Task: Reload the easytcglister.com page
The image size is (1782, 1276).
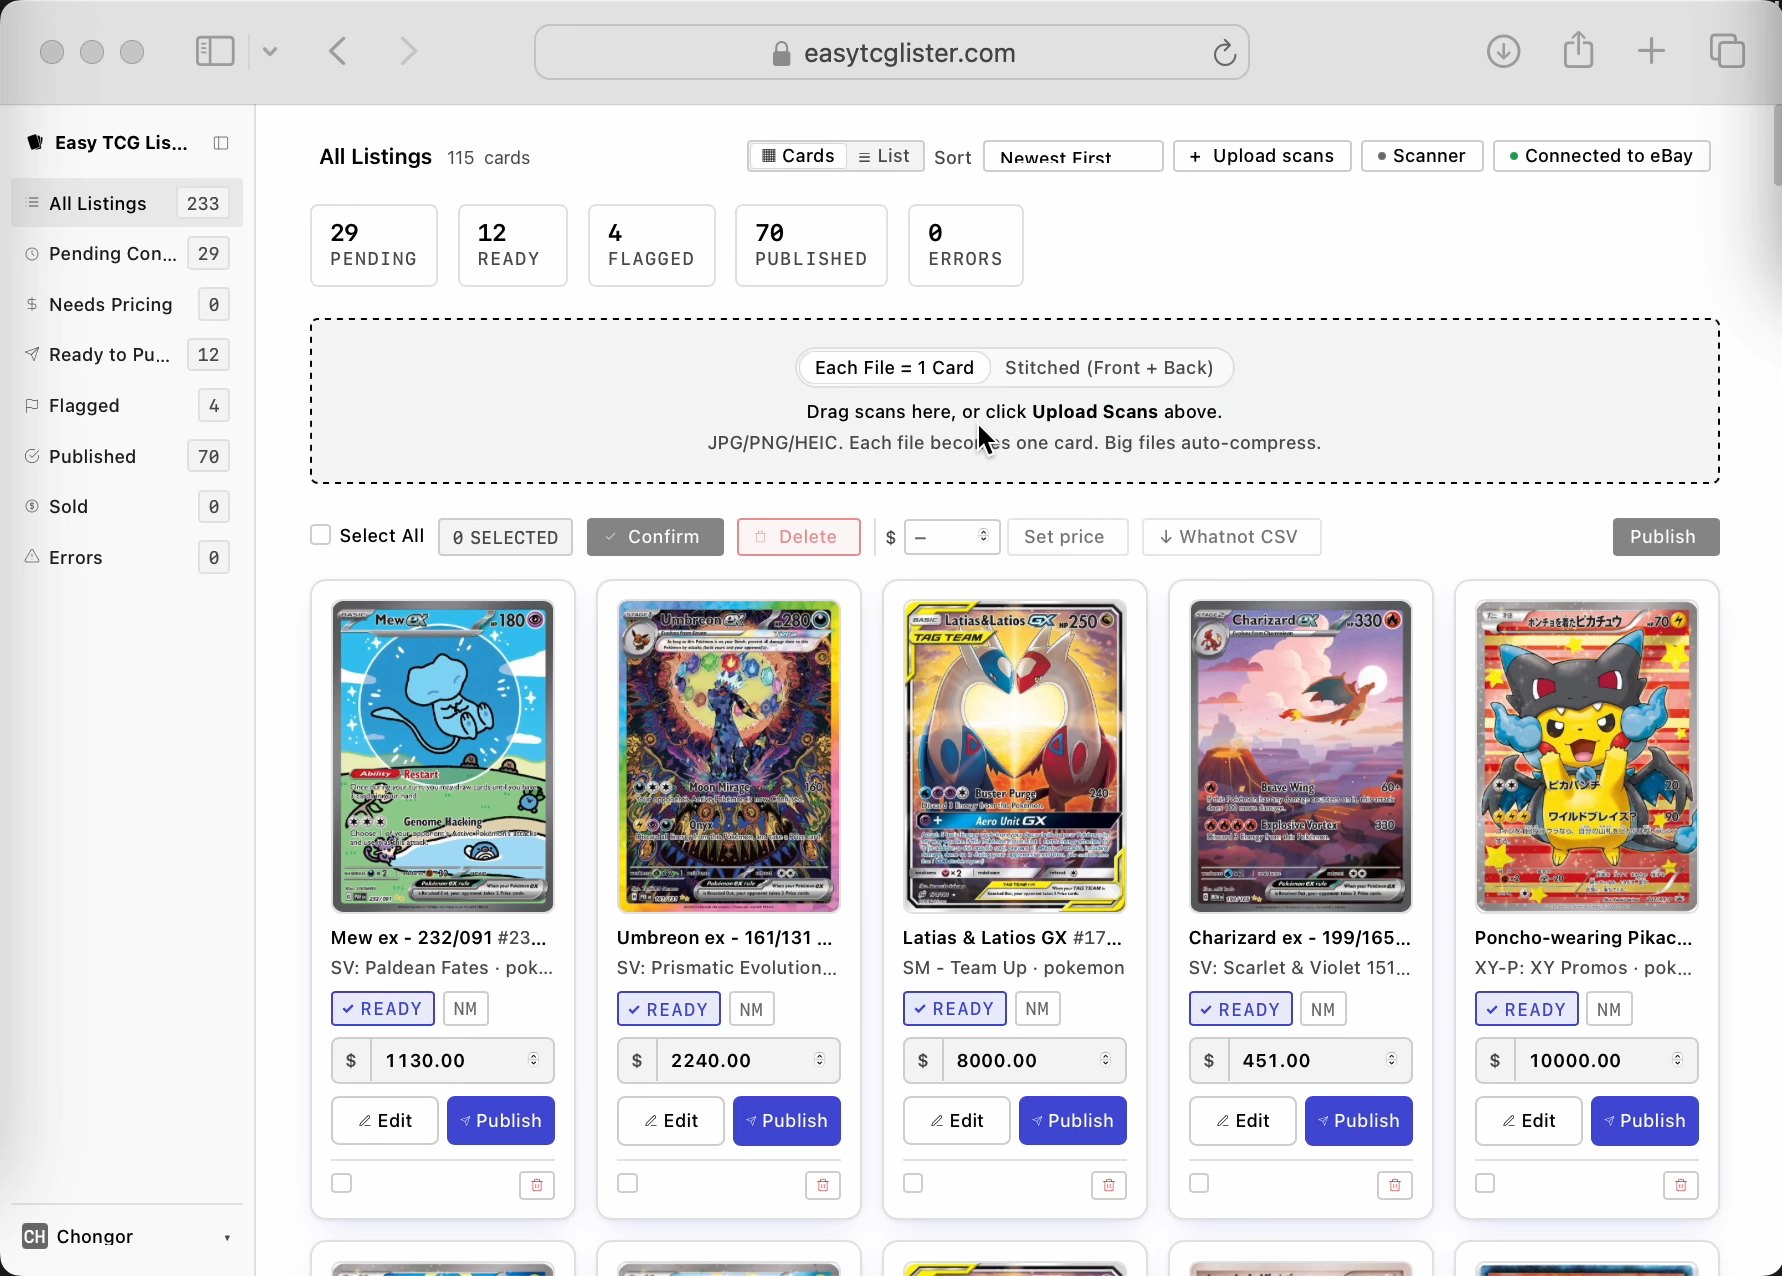Action: (1224, 52)
